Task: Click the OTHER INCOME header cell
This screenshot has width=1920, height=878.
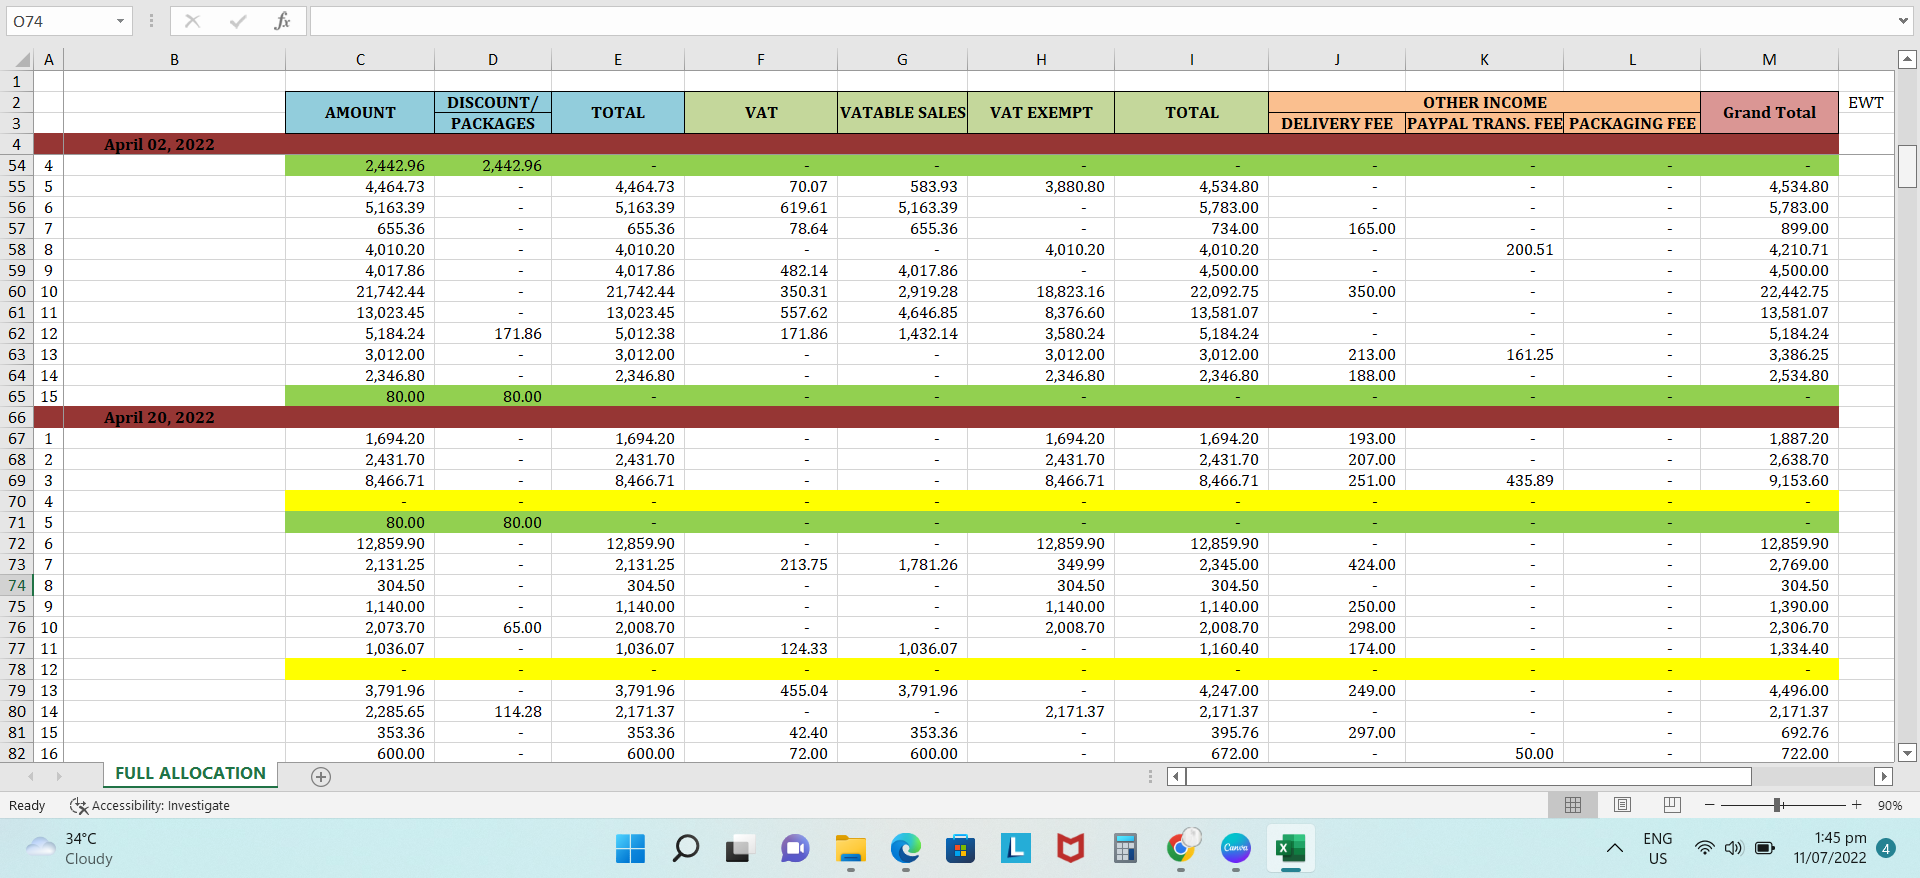Action: tap(1484, 102)
